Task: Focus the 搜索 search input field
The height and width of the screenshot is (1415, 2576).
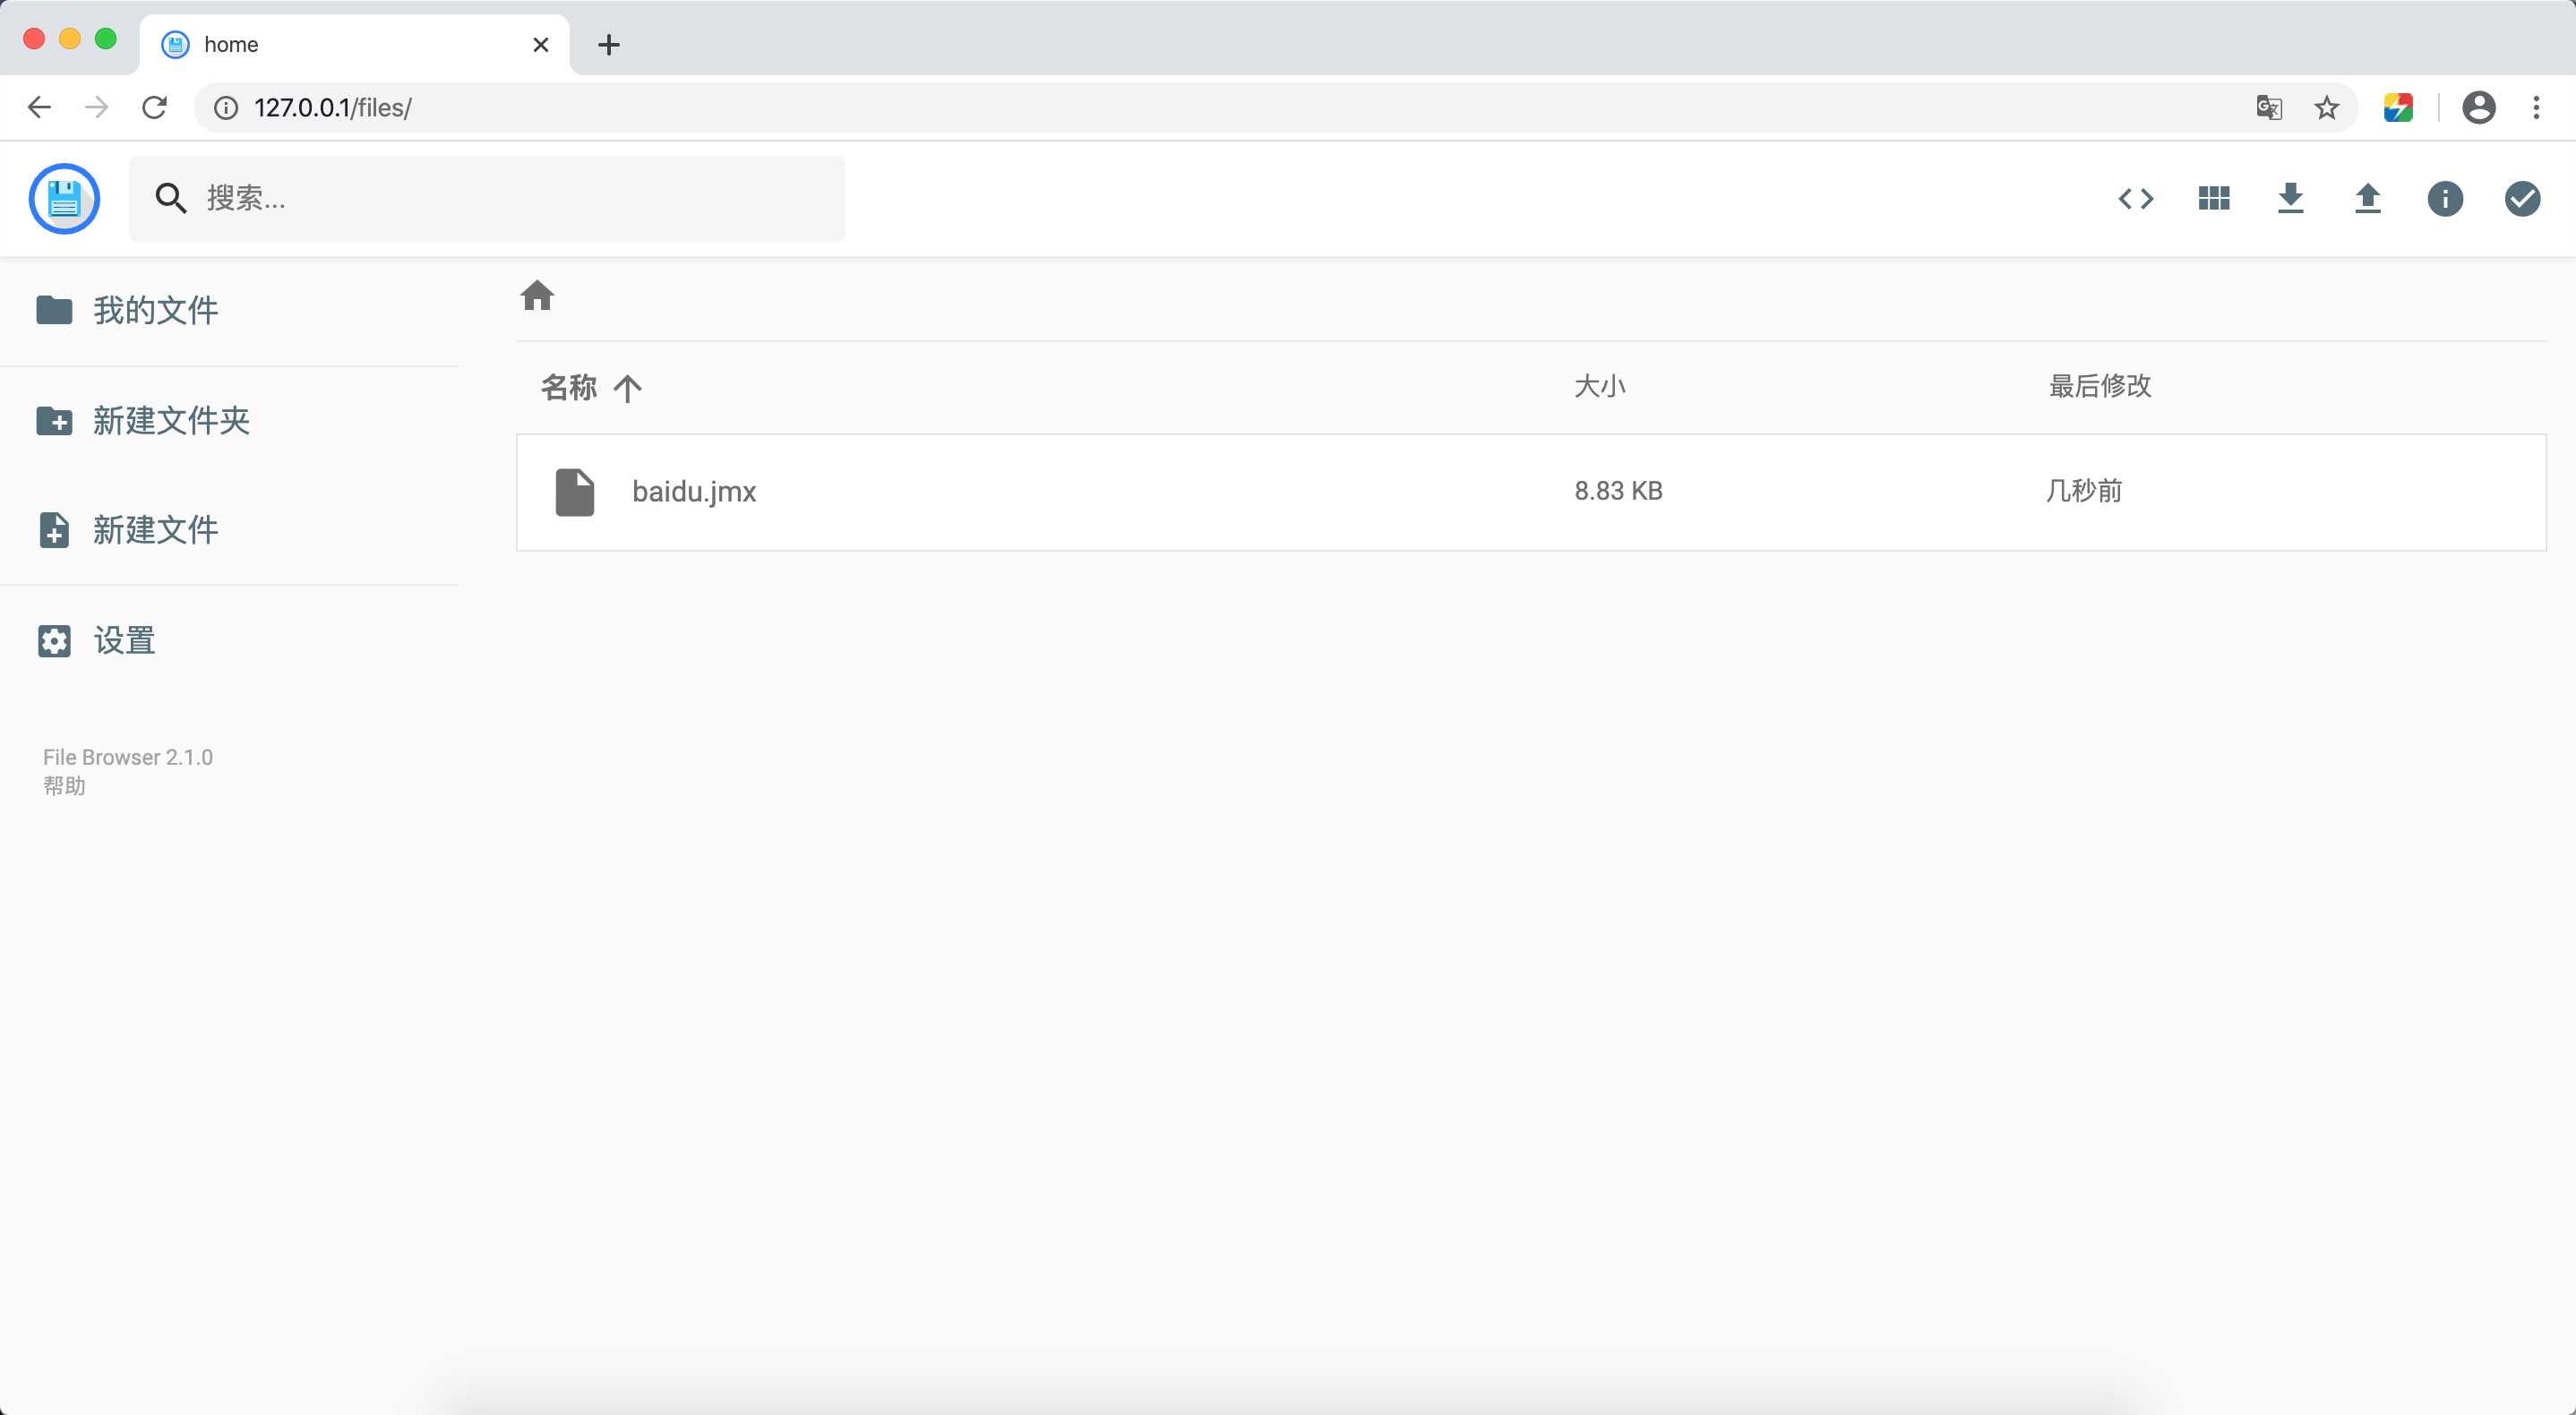Action: [x=487, y=198]
